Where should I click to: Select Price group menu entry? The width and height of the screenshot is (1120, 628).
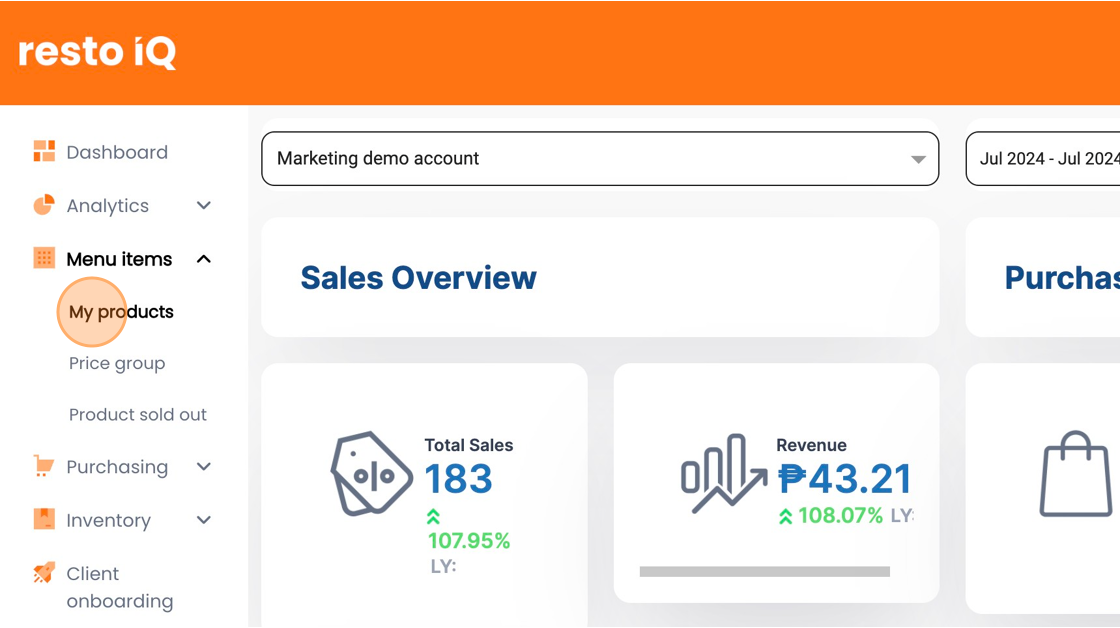point(117,364)
